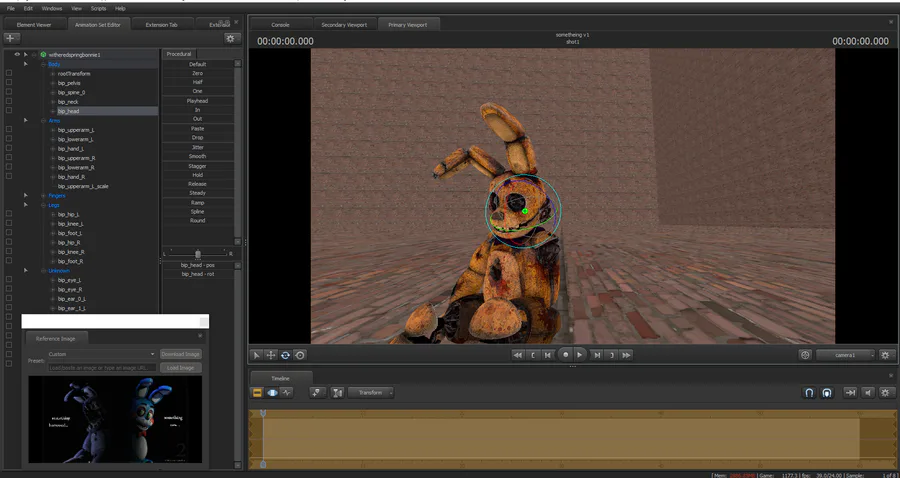Open Animation Set Editor gear settings

click(x=231, y=38)
